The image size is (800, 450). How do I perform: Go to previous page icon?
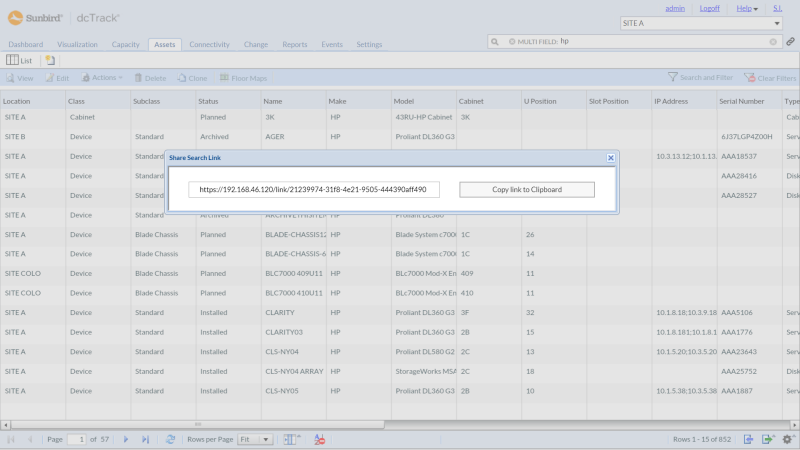[30, 439]
